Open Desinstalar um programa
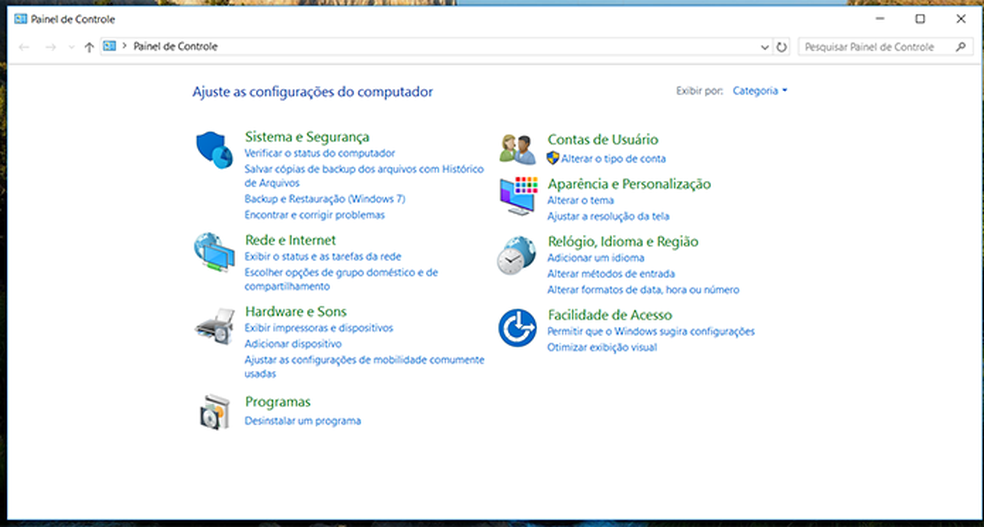This screenshot has height=527, width=984. tap(302, 420)
